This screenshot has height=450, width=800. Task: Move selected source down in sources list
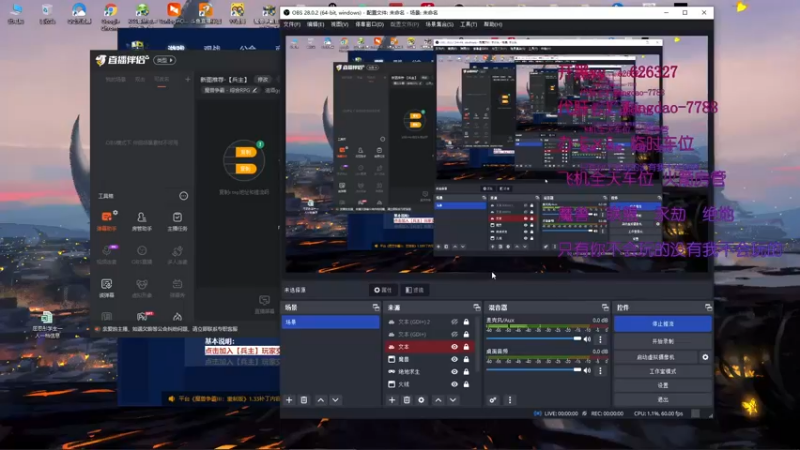(453, 400)
